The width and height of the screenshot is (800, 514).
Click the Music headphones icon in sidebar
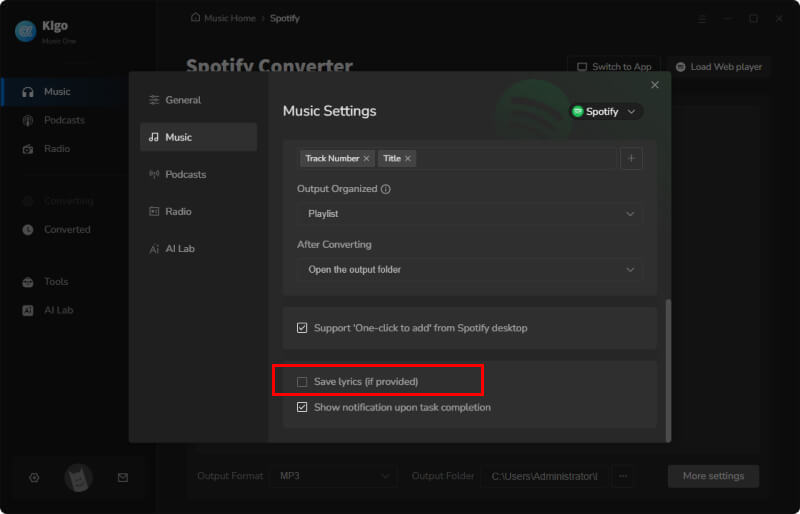28,92
